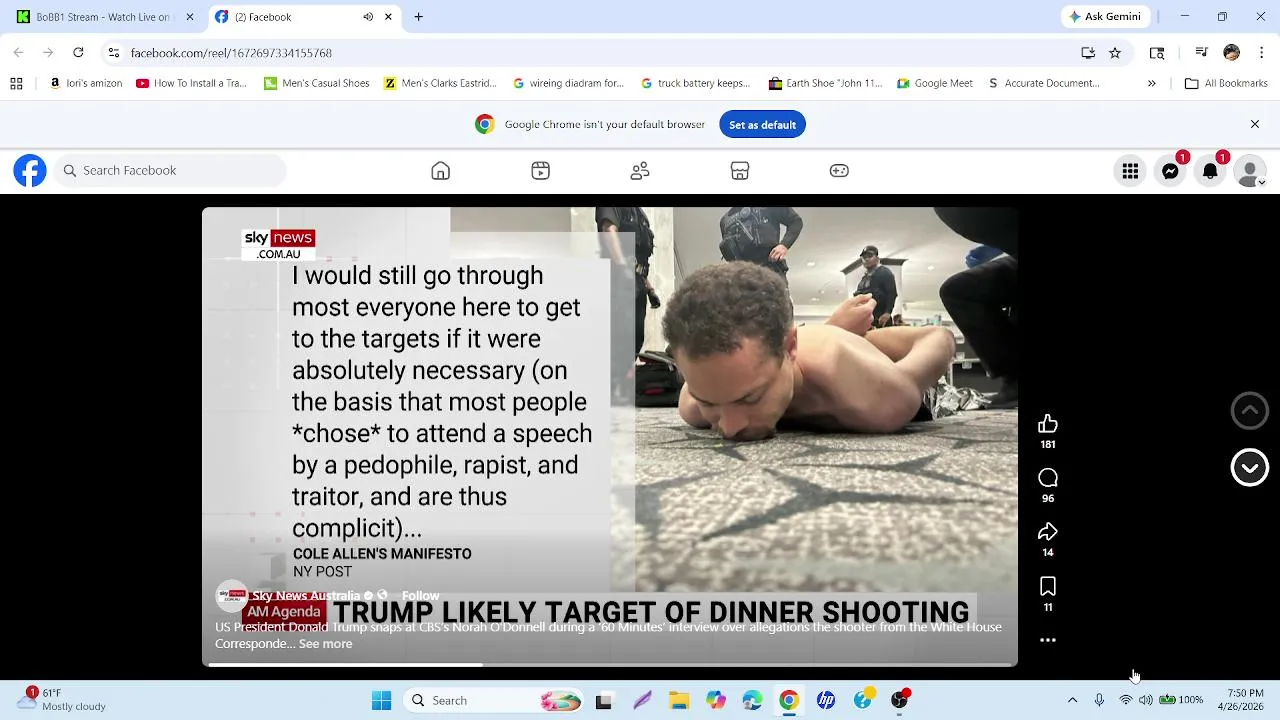Switch to BoBB1 Stream tab
This screenshot has width=1280, height=720.
pos(100,17)
